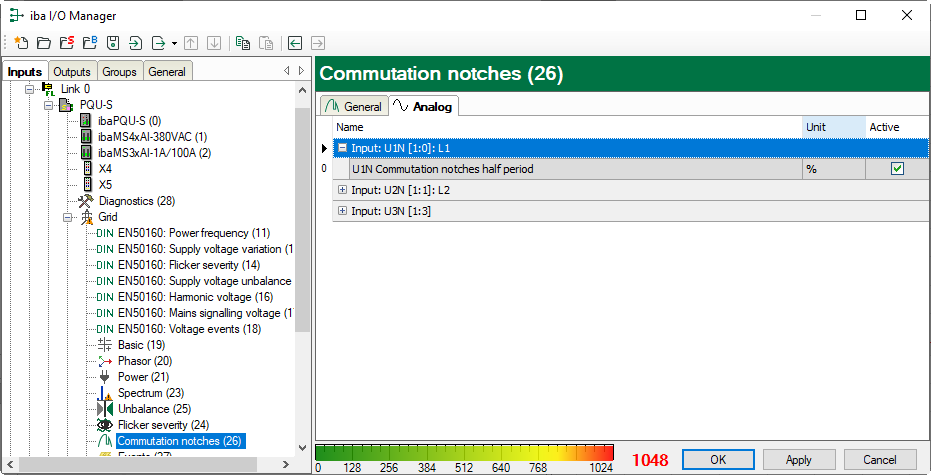The width and height of the screenshot is (931, 475).
Task: Click the open folder toolbar icon
Action: tap(43, 43)
